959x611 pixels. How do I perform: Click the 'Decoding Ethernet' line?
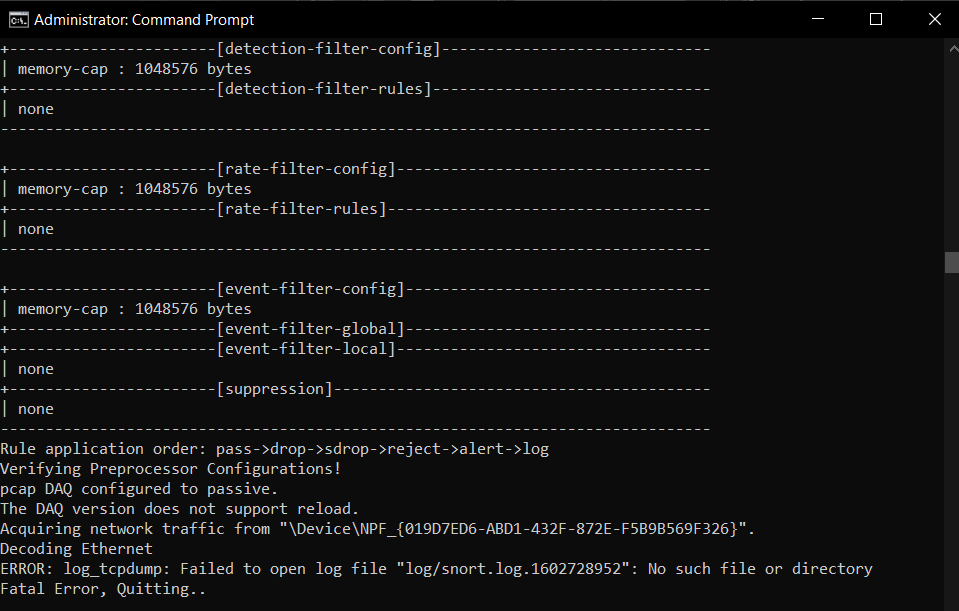tap(77, 548)
